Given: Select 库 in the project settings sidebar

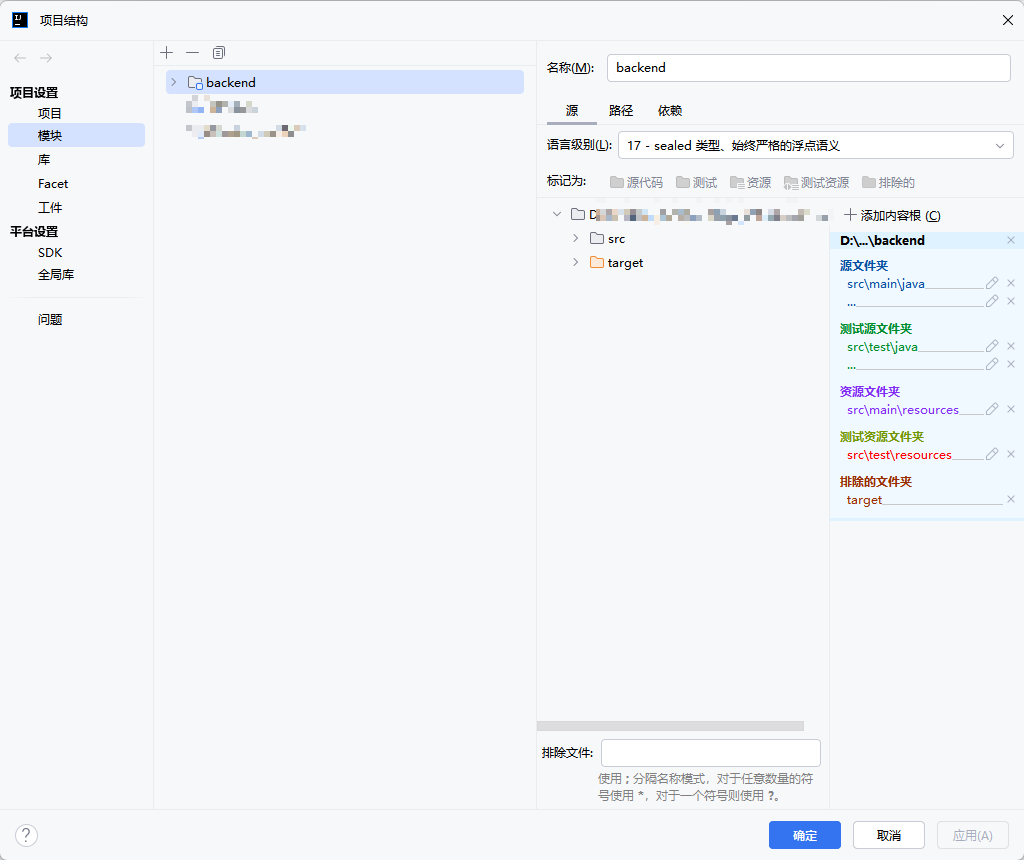Looking at the screenshot, I should click(x=44, y=159).
